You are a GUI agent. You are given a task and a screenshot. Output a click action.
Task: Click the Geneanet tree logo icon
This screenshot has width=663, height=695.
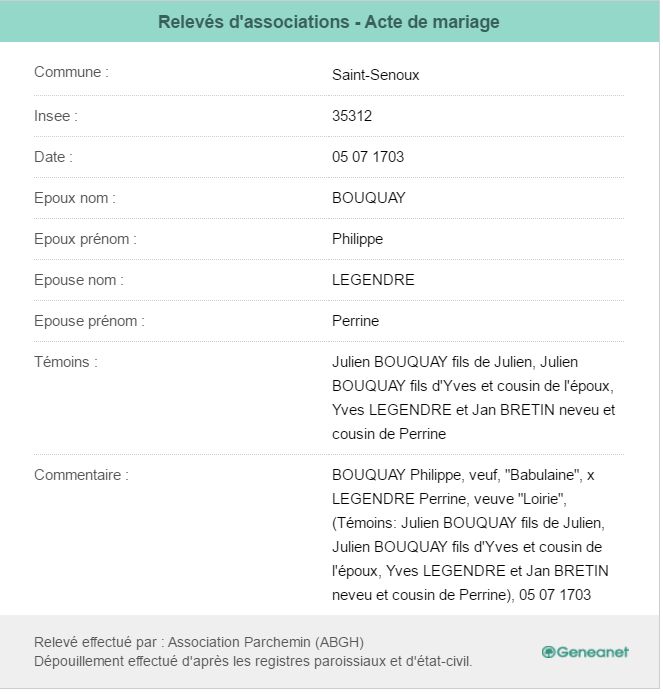[548, 652]
